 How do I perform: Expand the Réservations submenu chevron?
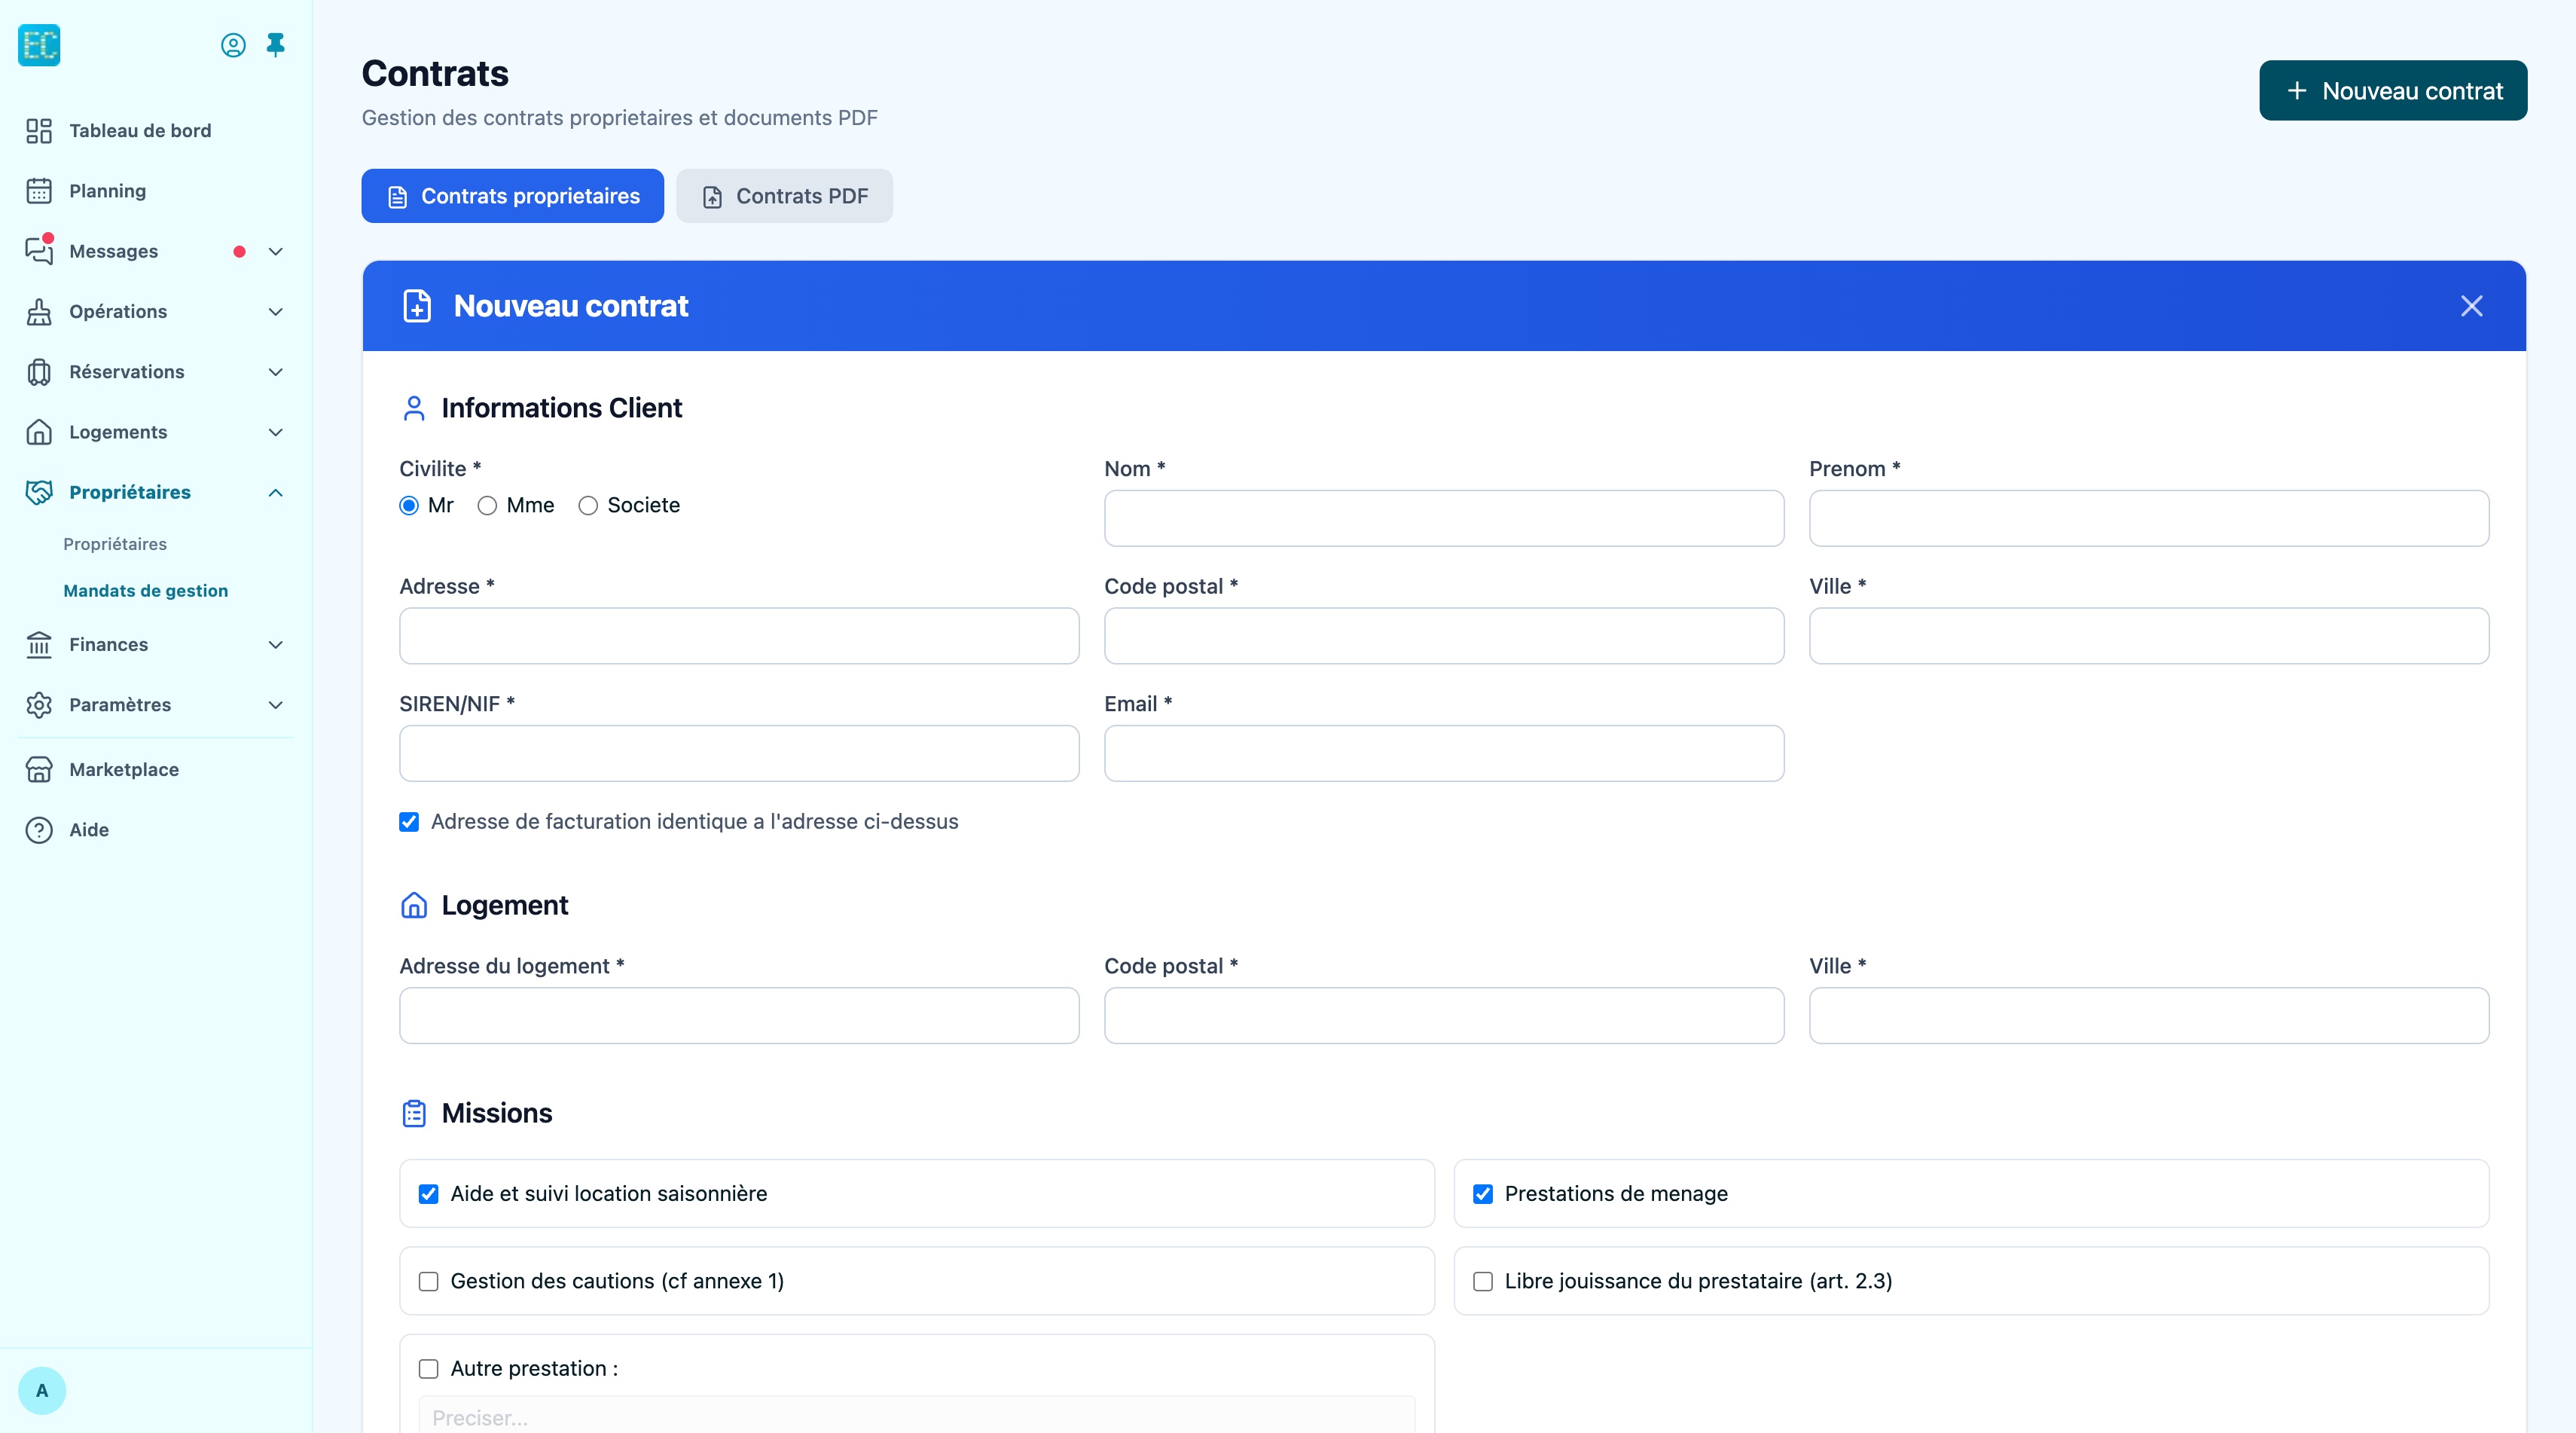[x=276, y=372]
